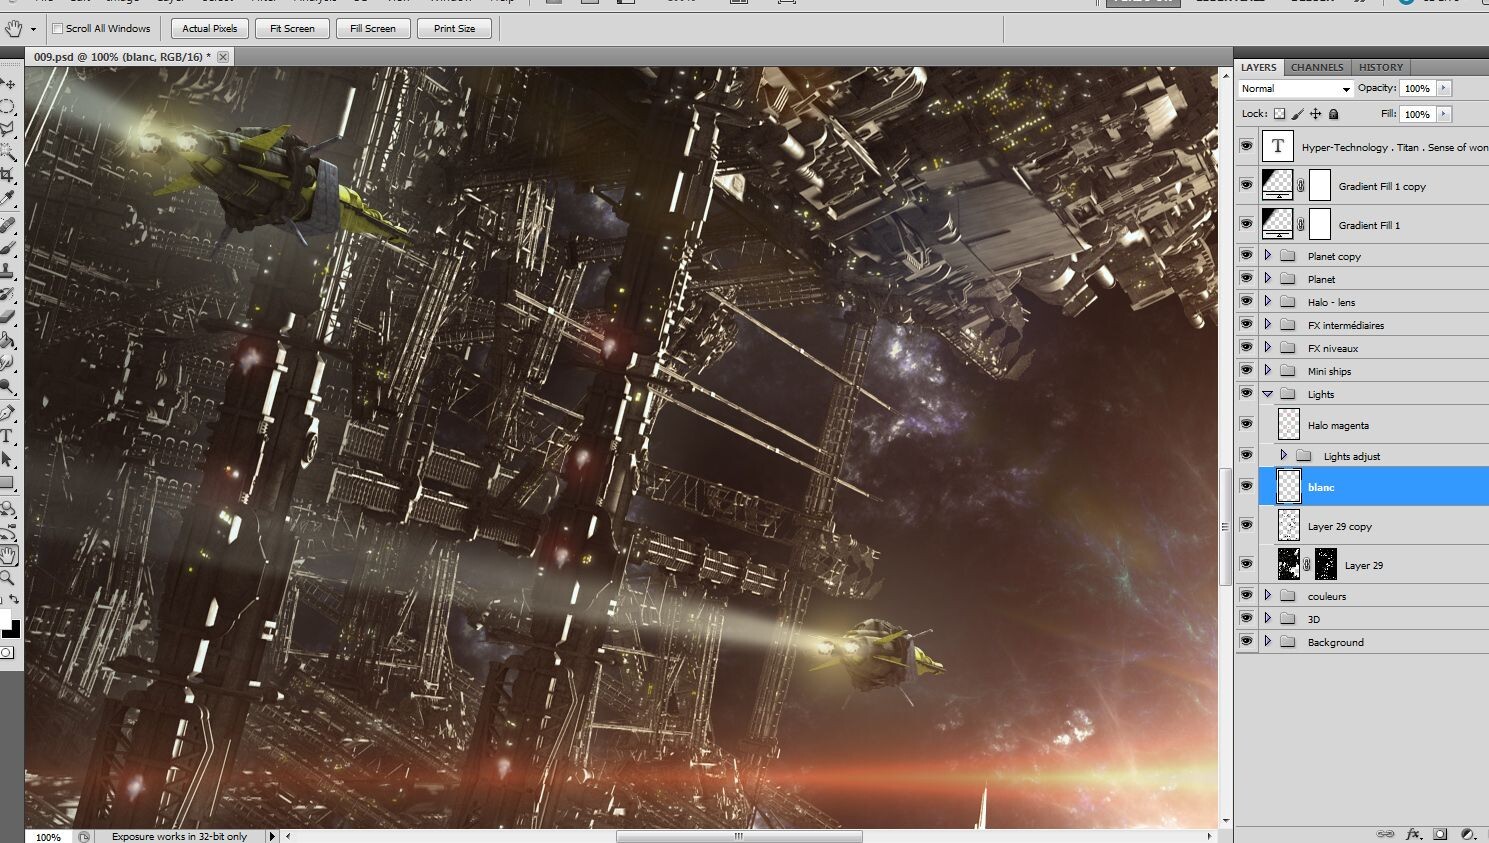Click the Fit Screen button
This screenshot has height=843, width=1489.
click(292, 28)
